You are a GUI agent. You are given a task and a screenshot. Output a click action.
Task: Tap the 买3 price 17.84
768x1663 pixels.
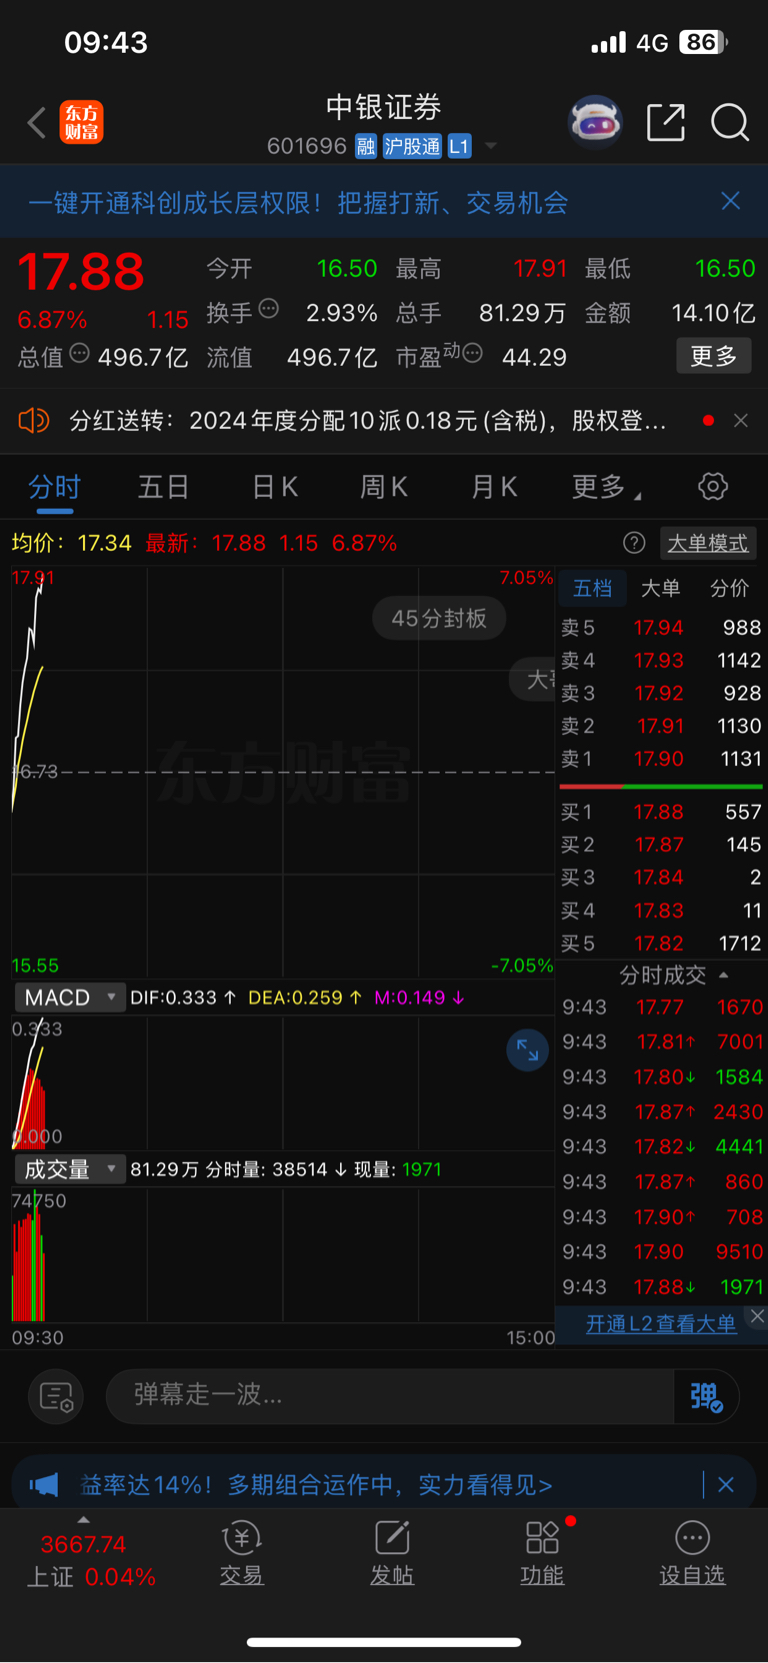tap(659, 877)
